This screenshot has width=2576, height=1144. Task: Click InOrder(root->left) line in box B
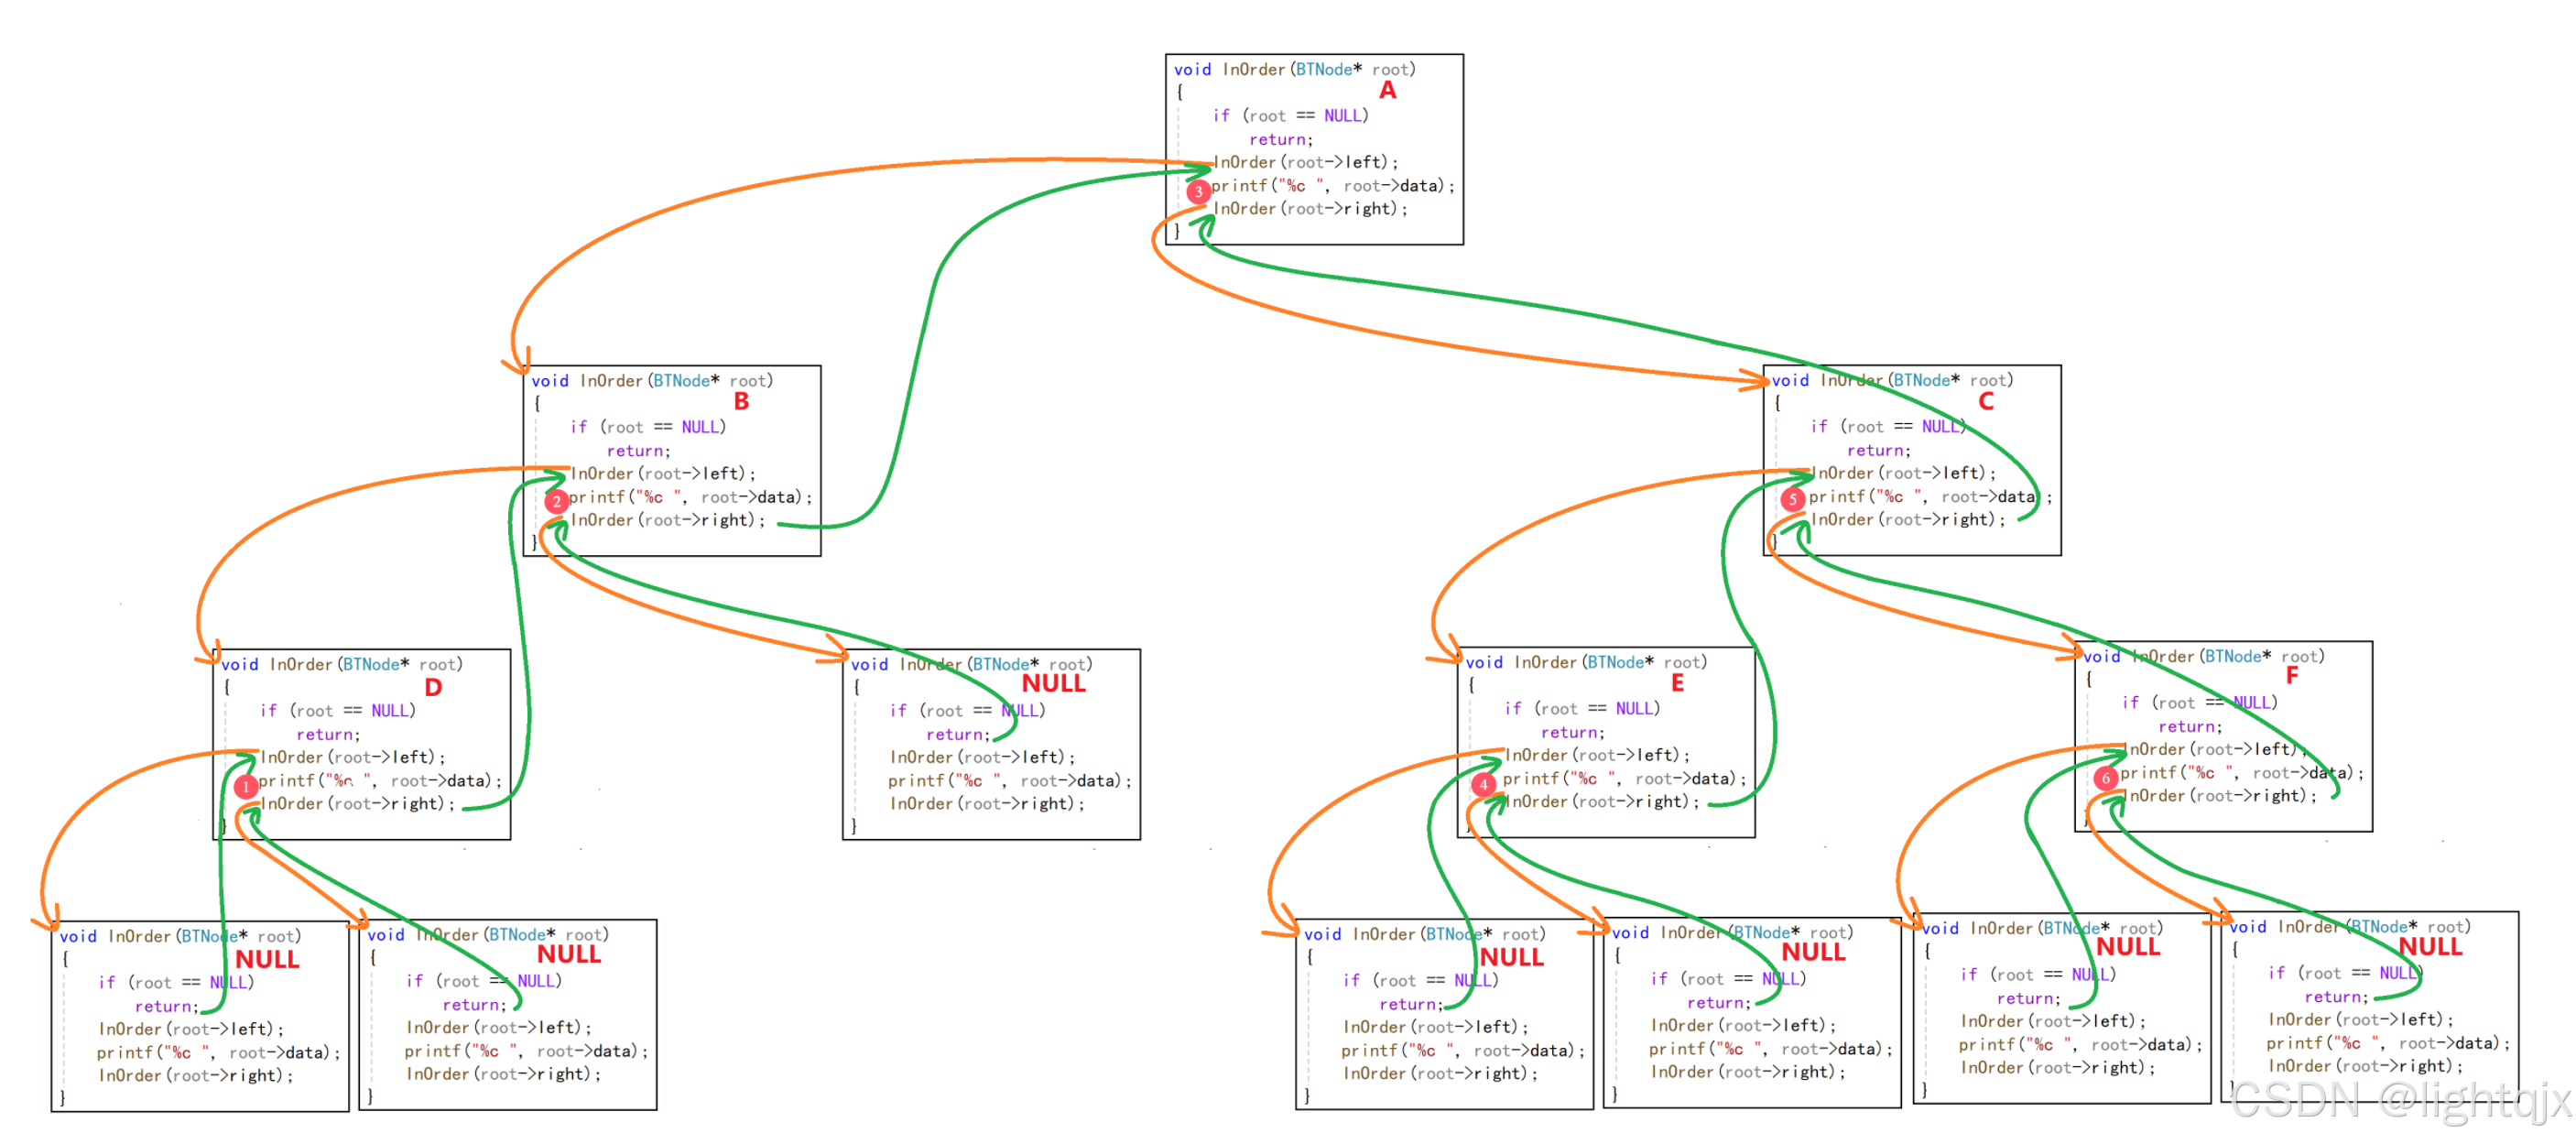662,474
